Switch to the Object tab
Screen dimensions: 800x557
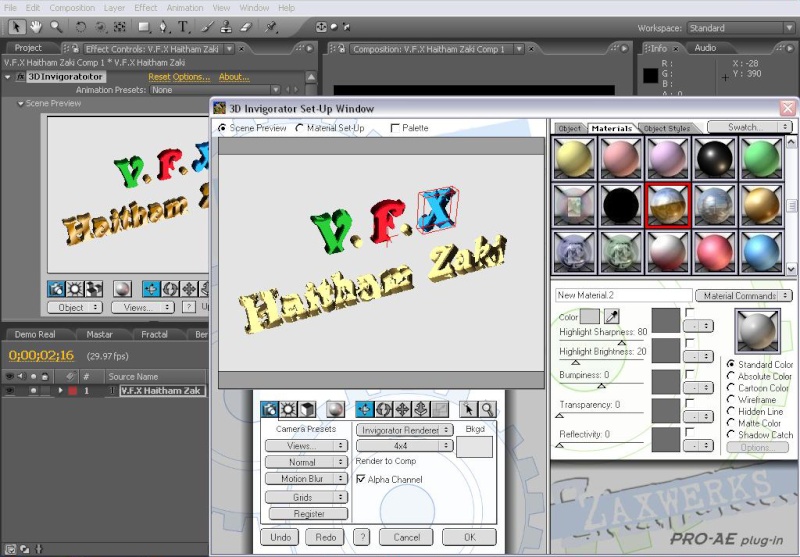pyautogui.click(x=569, y=128)
